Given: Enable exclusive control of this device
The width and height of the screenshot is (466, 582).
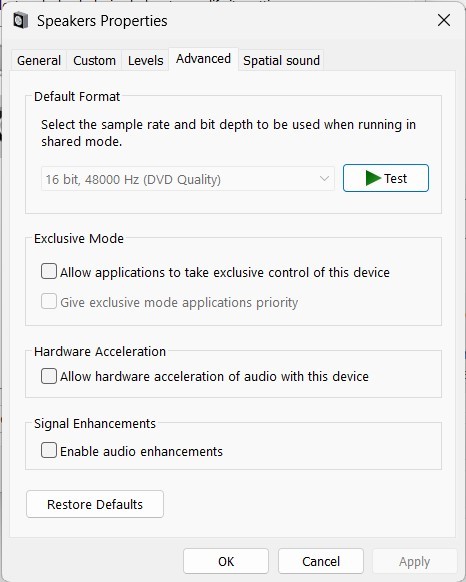Looking at the screenshot, I should tap(49, 271).
